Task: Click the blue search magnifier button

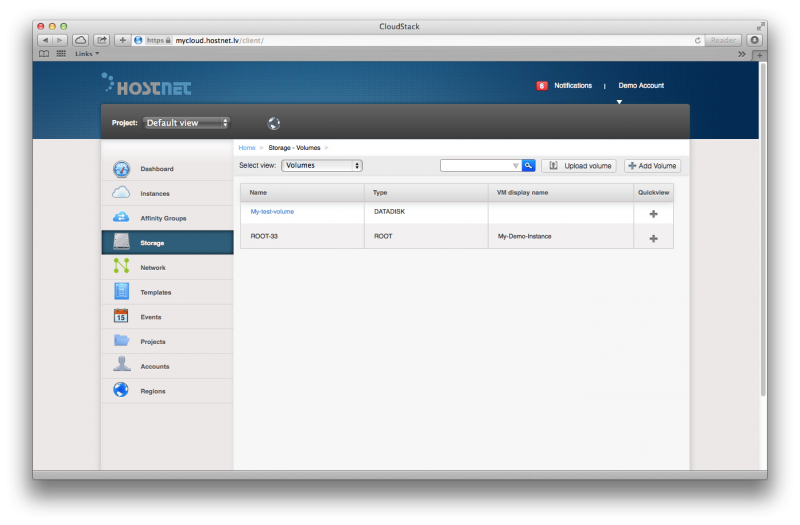Action: (529, 165)
